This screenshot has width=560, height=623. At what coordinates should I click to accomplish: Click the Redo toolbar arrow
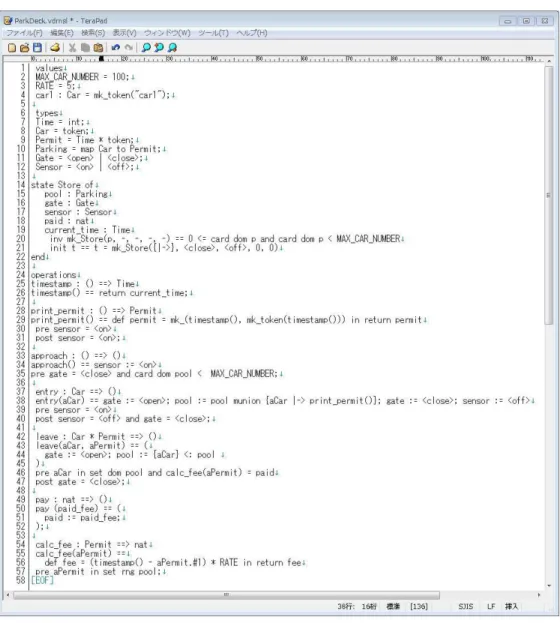click(x=128, y=48)
